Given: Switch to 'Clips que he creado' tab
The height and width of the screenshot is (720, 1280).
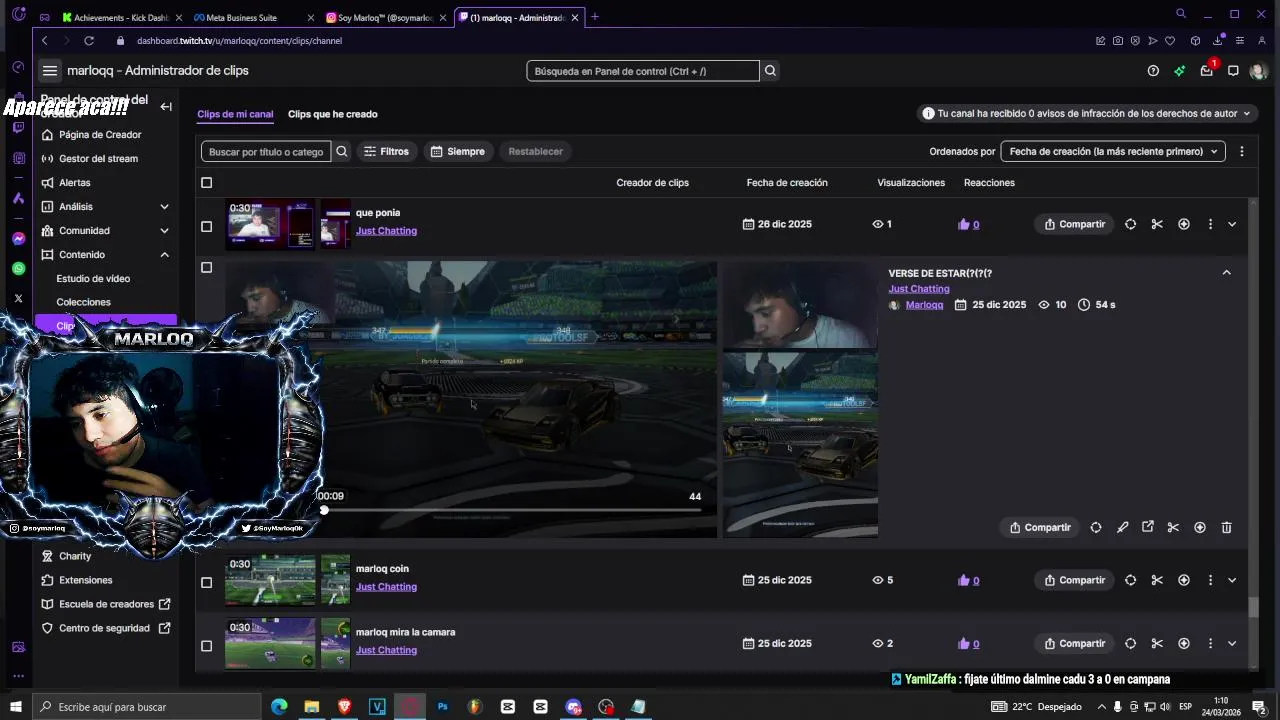Looking at the screenshot, I should coord(333,114).
